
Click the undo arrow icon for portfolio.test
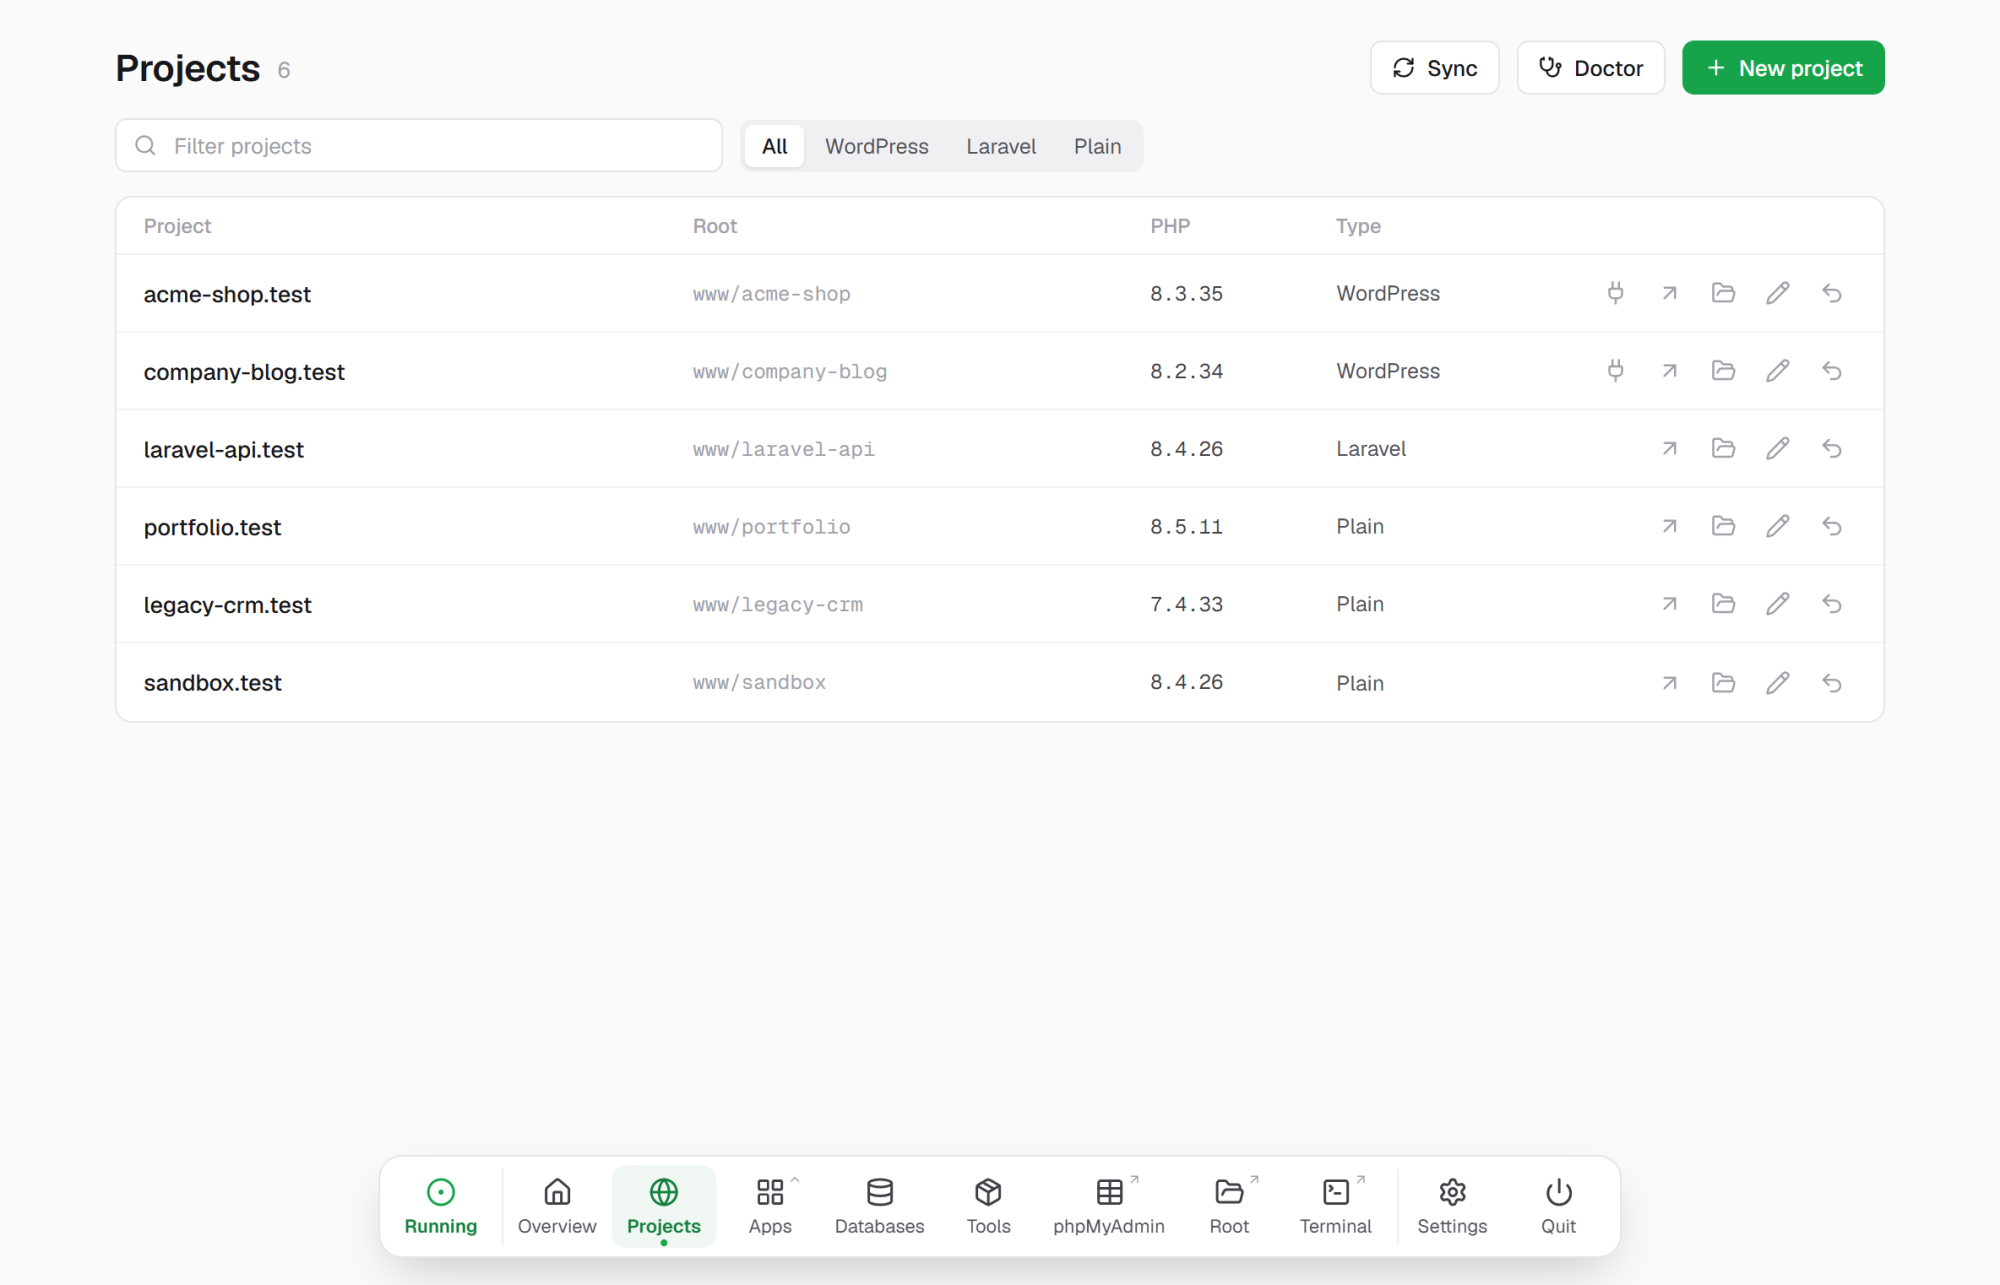(1831, 526)
